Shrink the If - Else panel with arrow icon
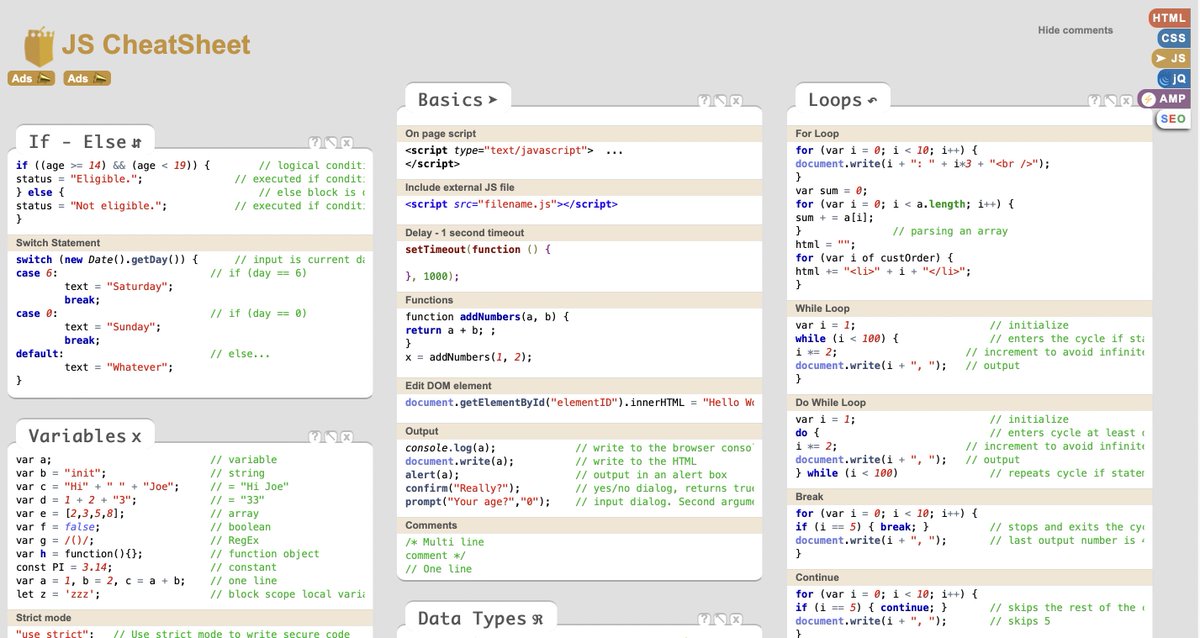Image resolution: width=1200 pixels, height=638 pixels. coord(331,143)
